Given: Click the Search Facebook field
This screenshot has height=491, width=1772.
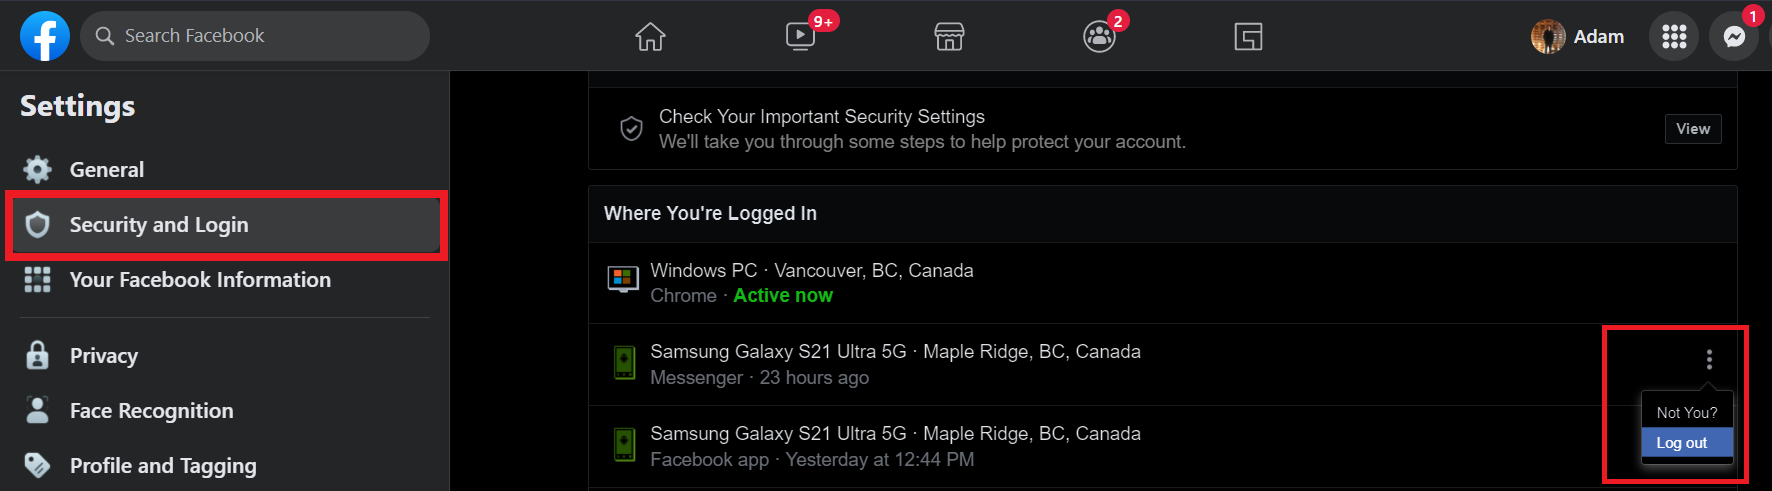Looking at the screenshot, I should (x=255, y=36).
